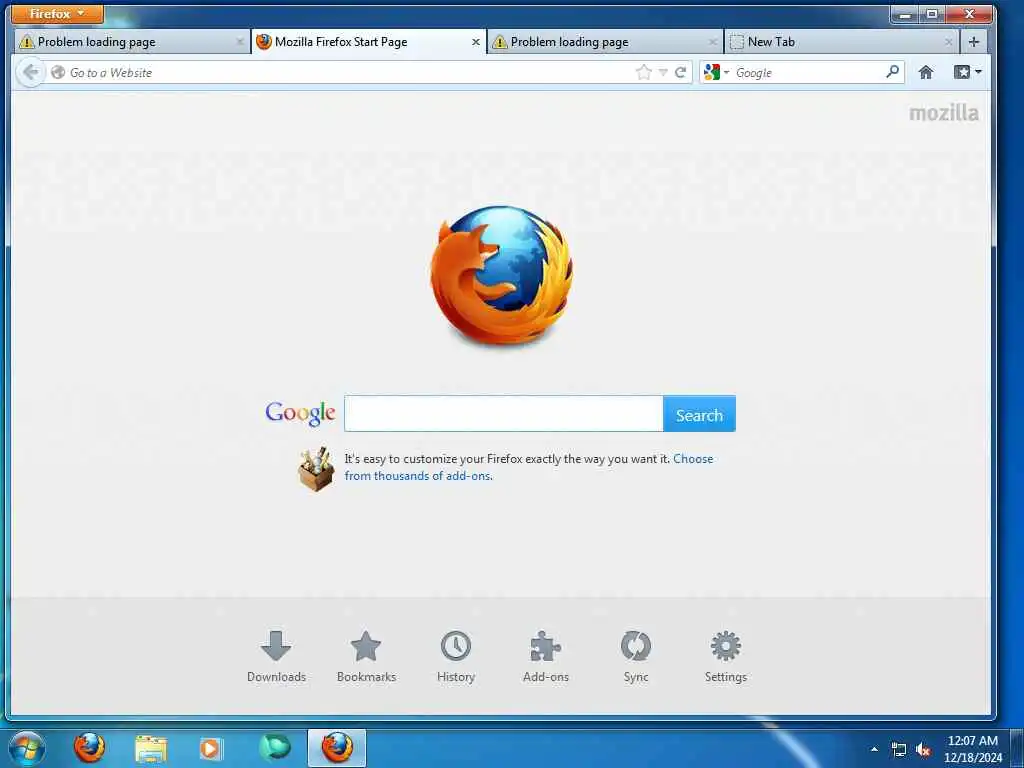Show hidden system tray icons
Viewport: 1024px width, 768px height.
click(x=874, y=749)
